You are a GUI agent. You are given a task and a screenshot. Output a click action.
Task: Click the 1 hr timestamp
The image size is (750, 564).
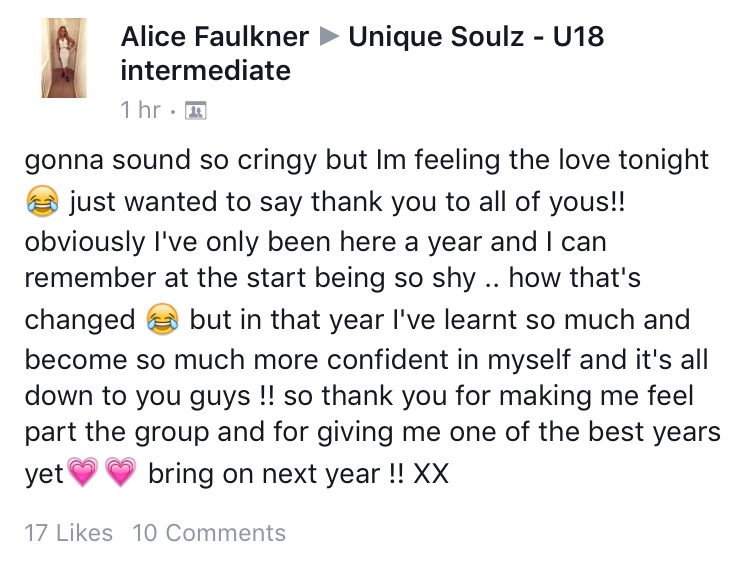(x=141, y=110)
